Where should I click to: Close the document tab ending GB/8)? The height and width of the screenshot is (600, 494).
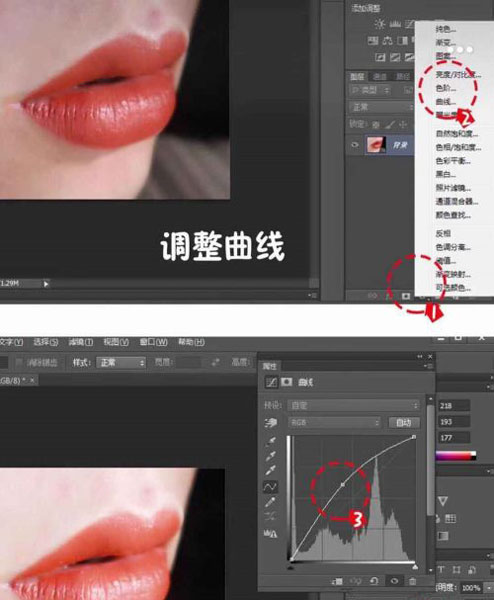click(x=32, y=380)
